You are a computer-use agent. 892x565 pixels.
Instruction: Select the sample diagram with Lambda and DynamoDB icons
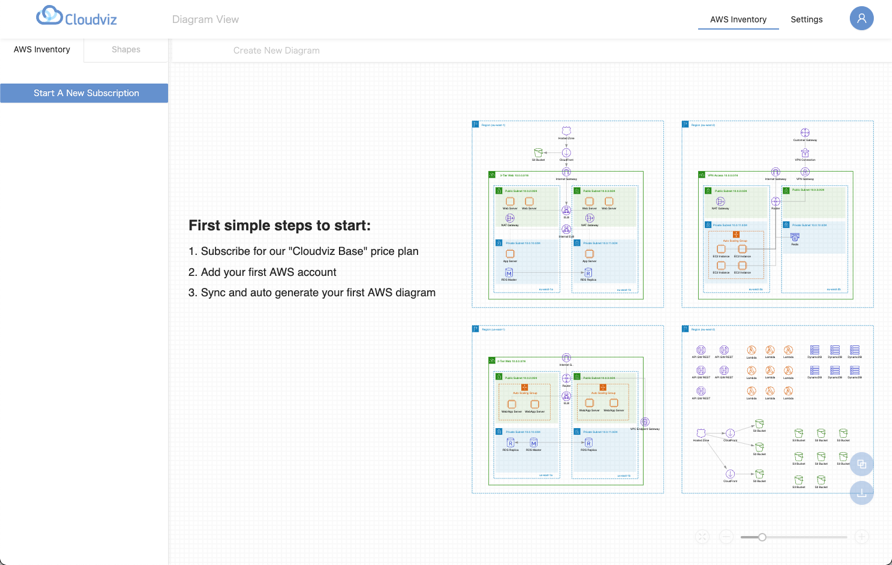[x=777, y=409]
